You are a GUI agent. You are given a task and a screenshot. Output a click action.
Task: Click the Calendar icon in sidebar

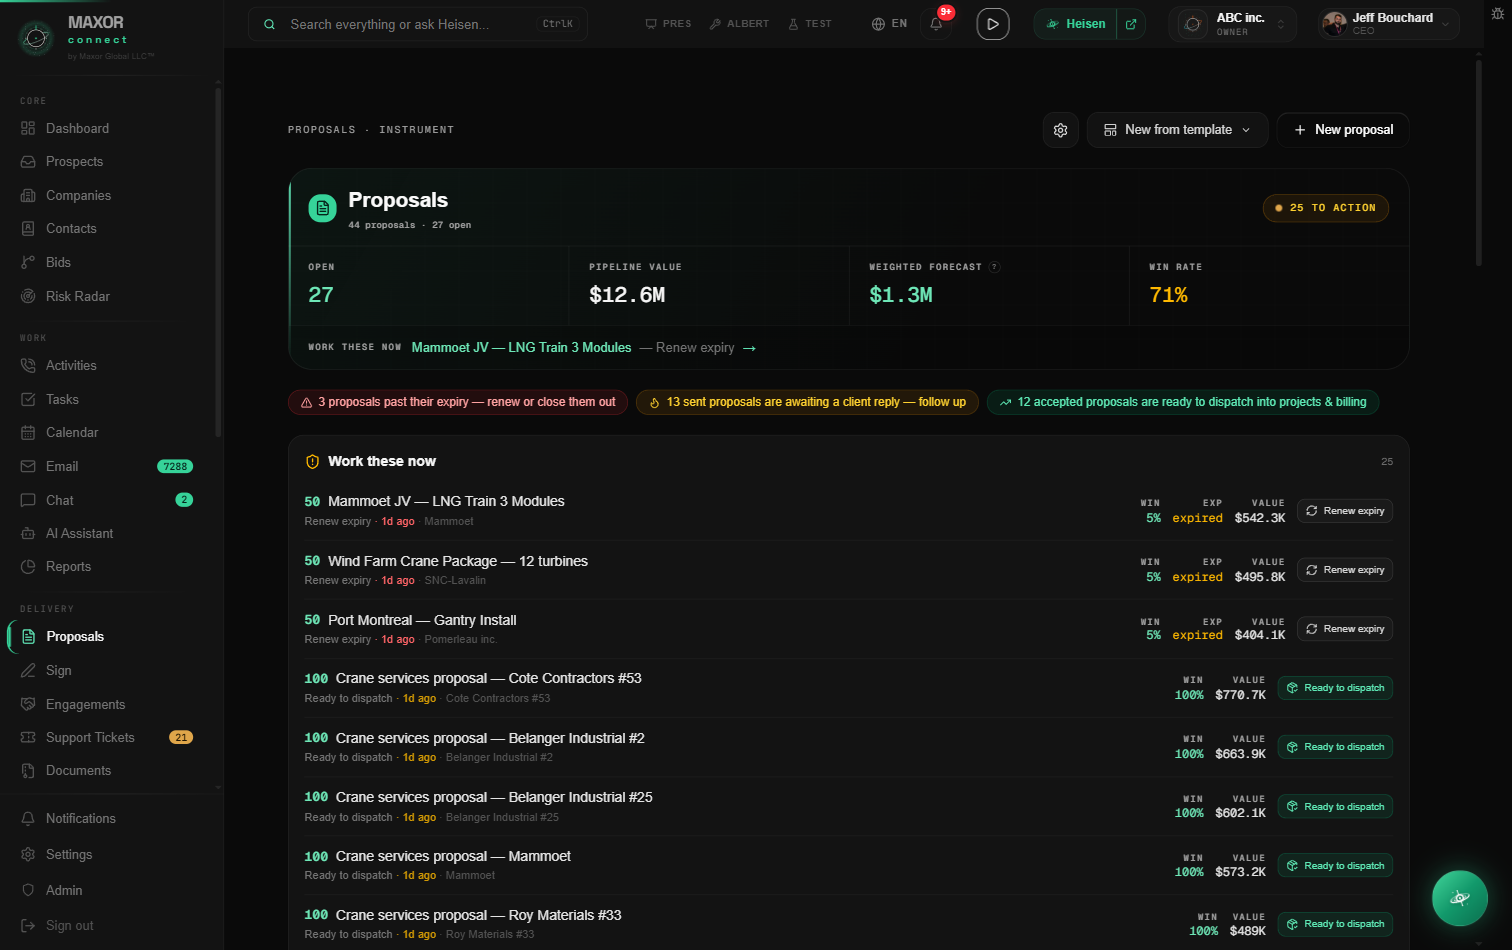[x=28, y=432]
